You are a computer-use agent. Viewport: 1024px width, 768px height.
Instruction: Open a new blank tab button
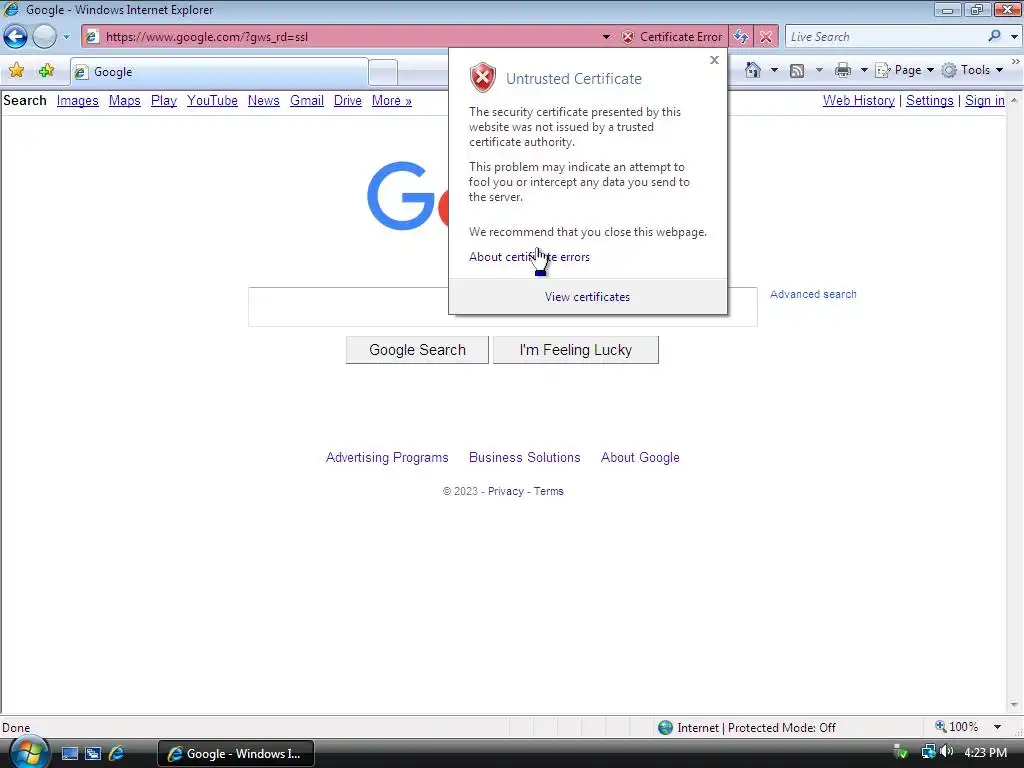[383, 72]
